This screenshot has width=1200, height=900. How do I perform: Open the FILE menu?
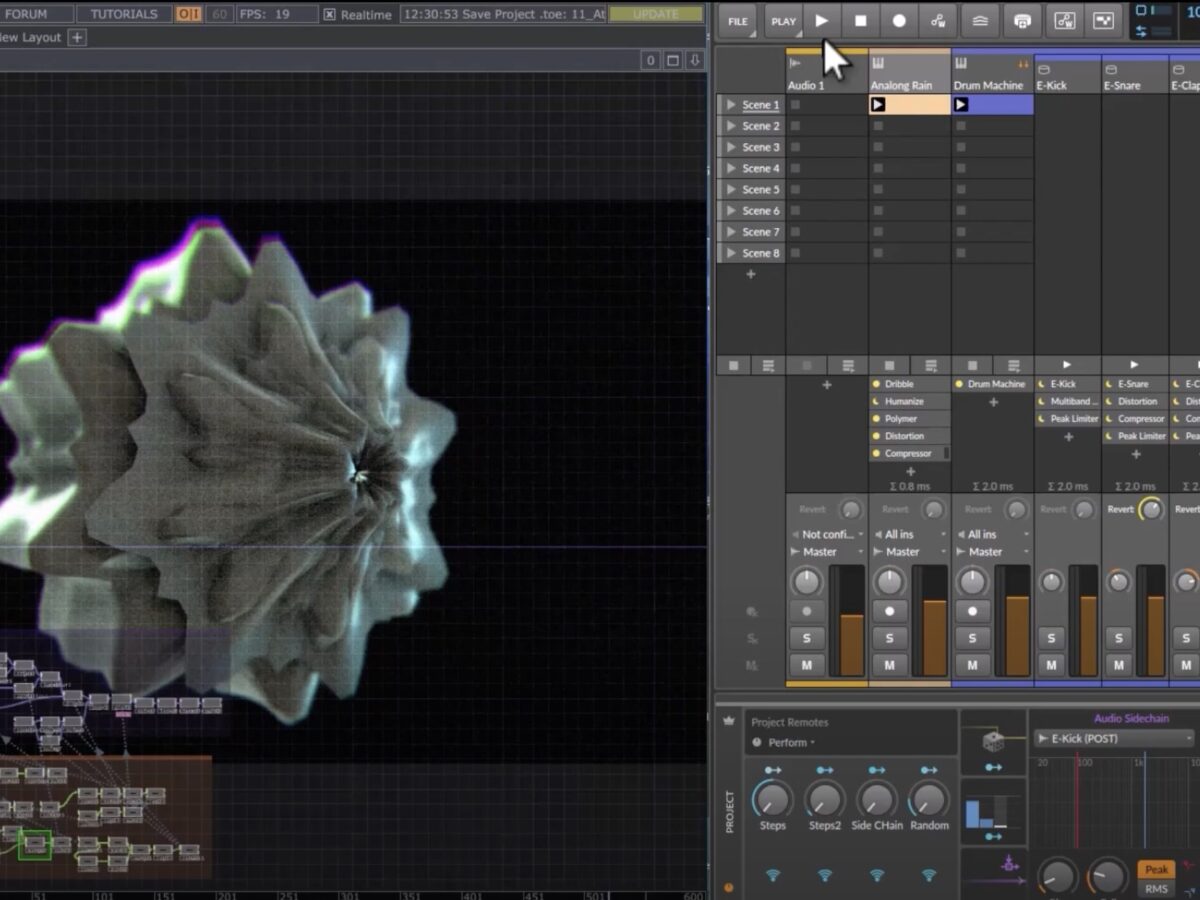[738, 21]
